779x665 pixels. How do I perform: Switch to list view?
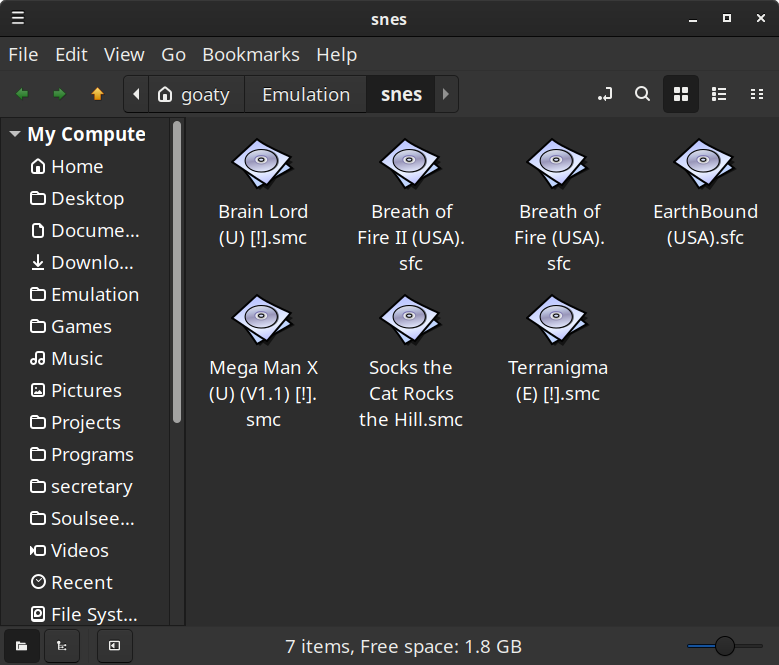pyautogui.click(x=719, y=94)
